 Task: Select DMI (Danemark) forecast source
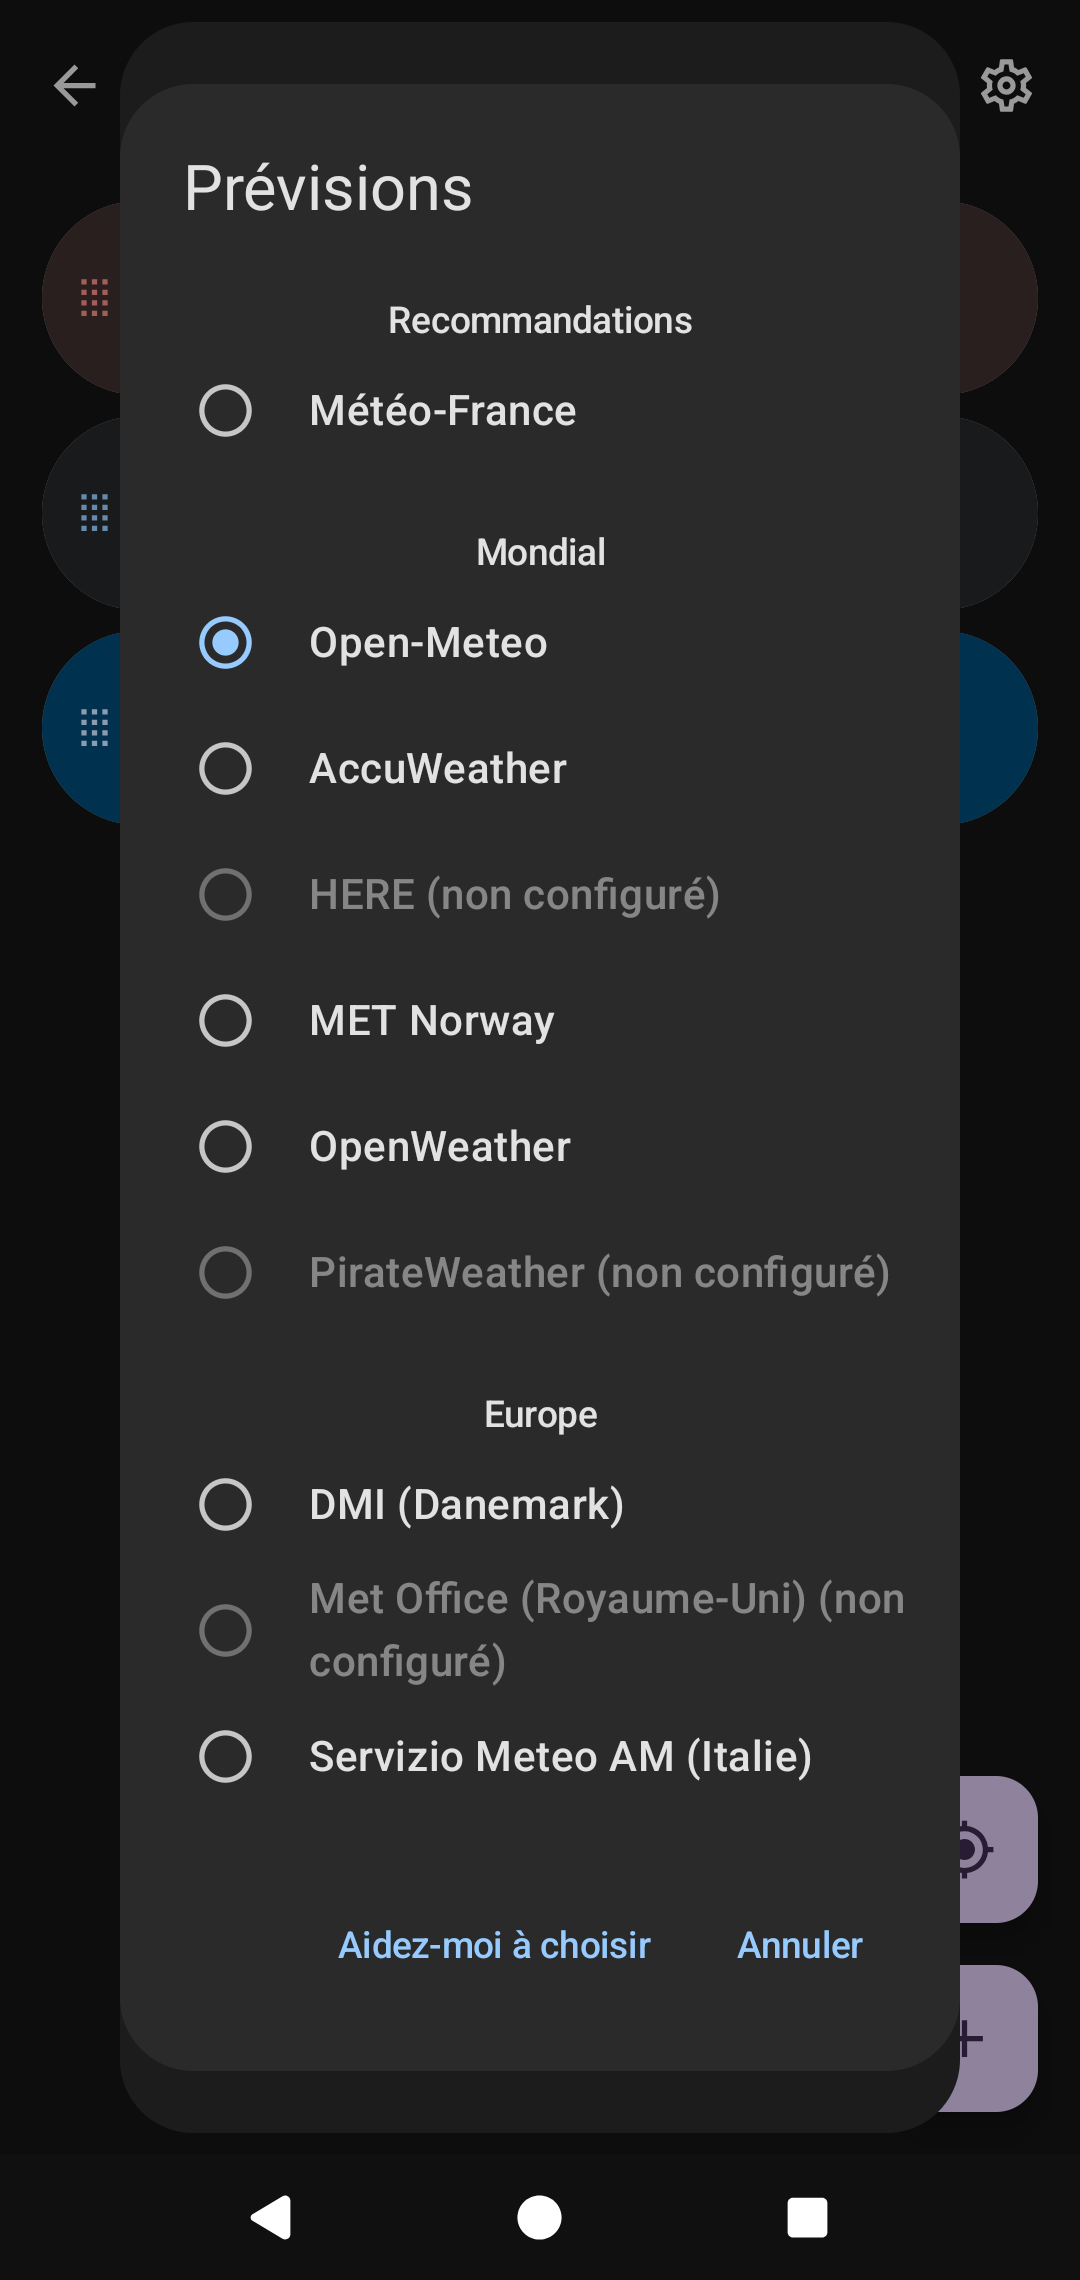coord(226,1505)
